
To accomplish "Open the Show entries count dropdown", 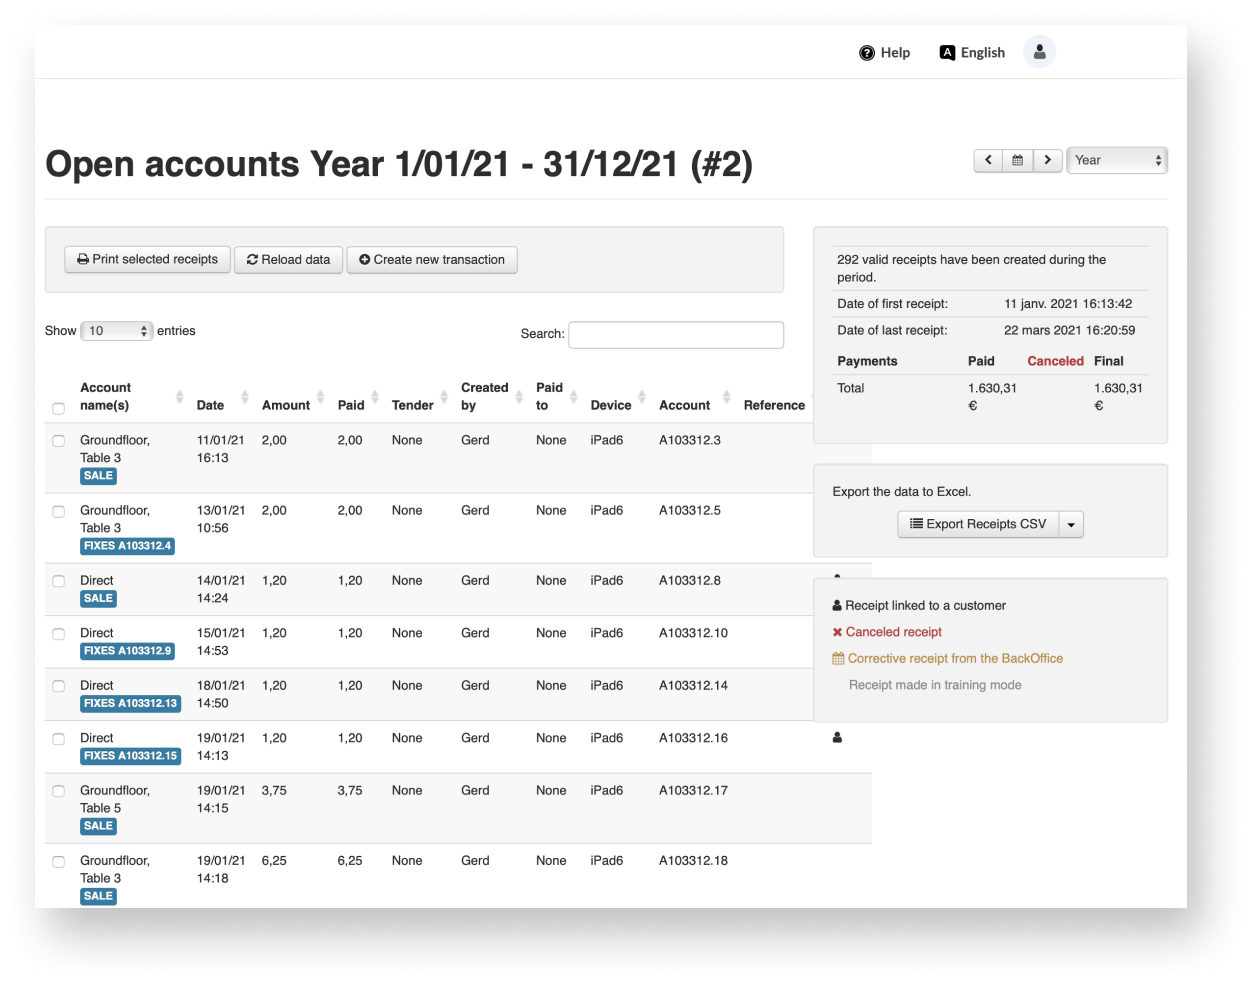I will [117, 331].
